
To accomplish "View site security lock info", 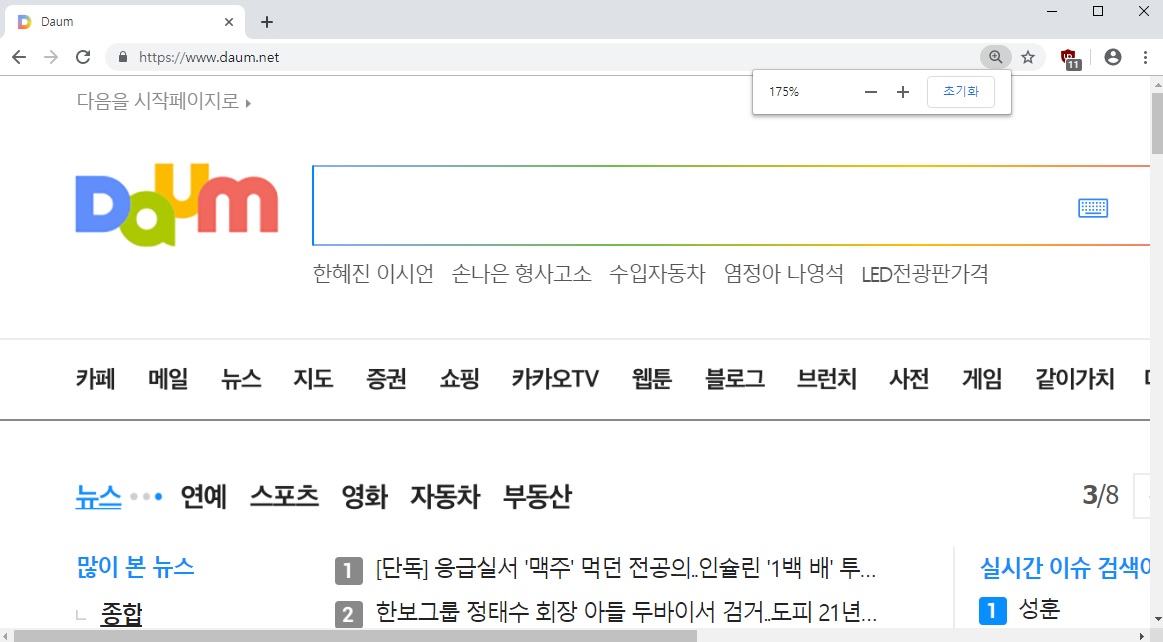I will (123, 57).
